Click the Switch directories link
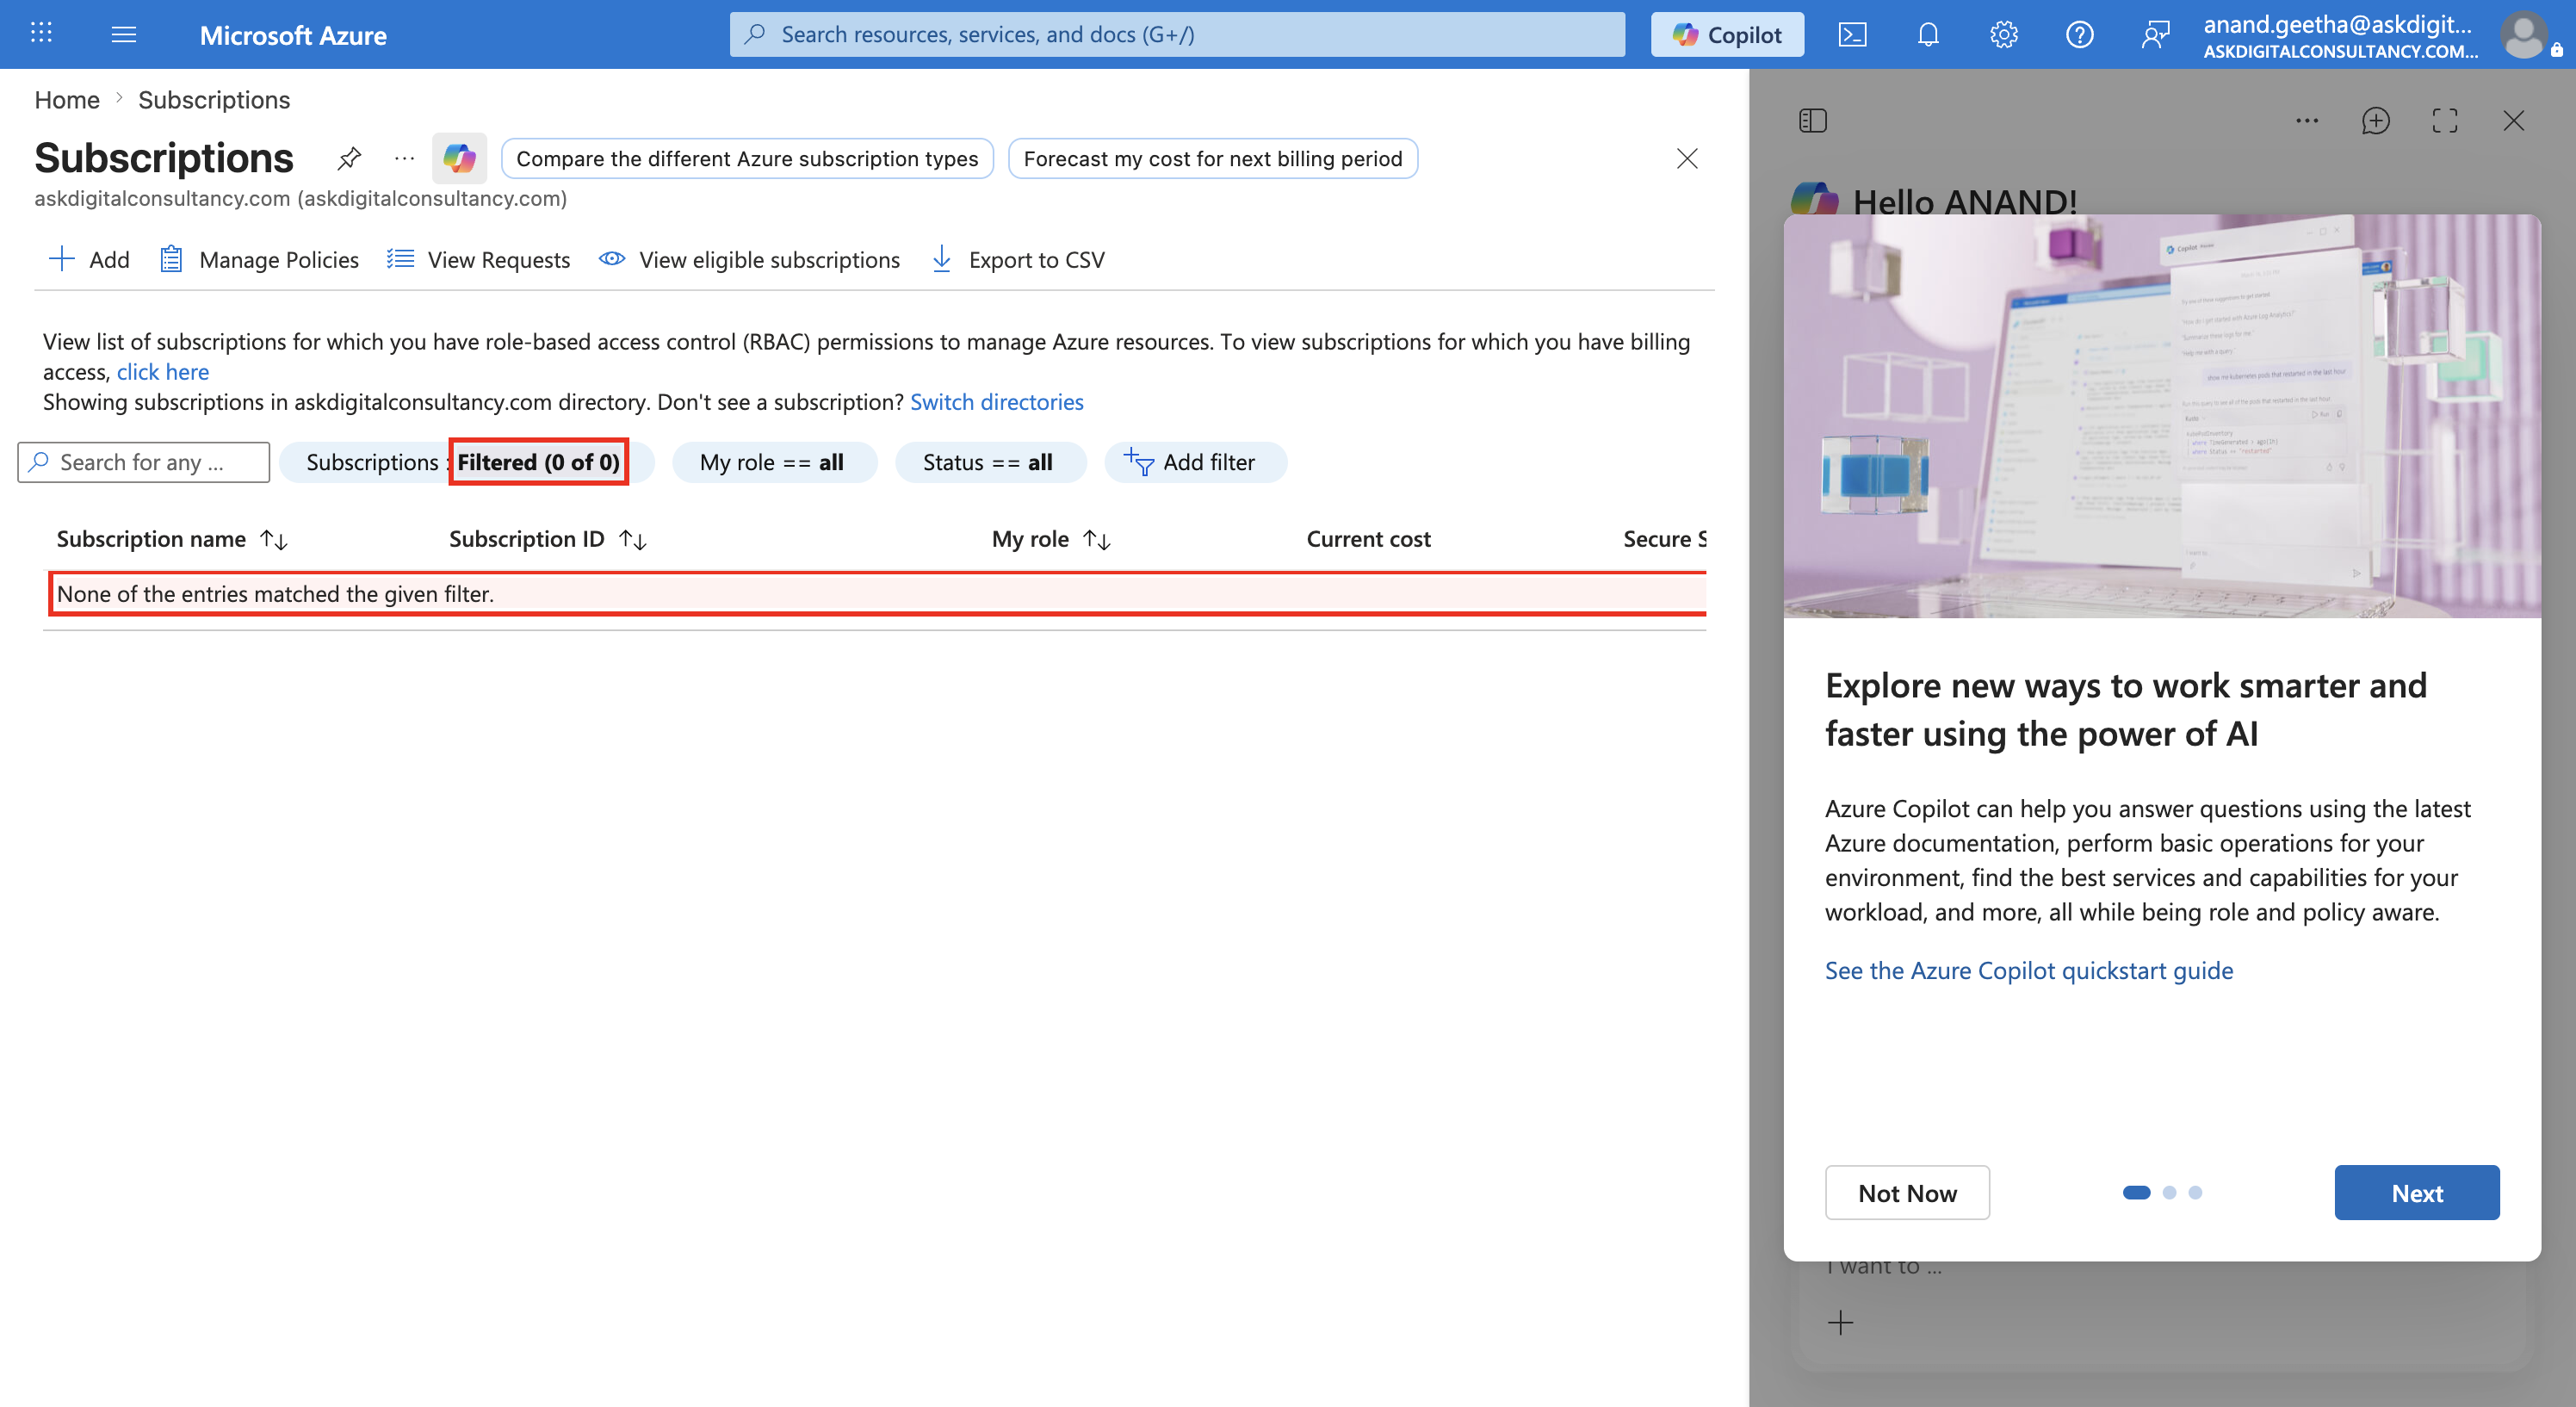This screenshot has height=1407, width=2576. (997, 402)
